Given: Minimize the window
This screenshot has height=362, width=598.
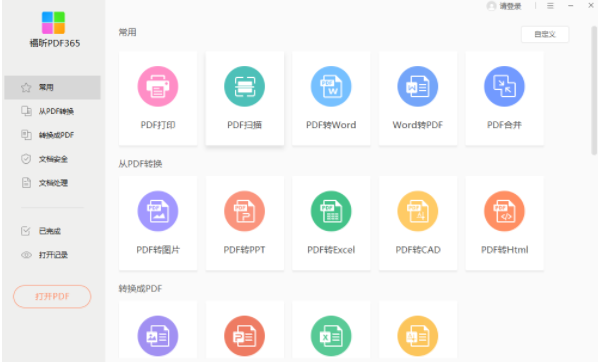Looking at the screenshot, I should pyautogui.click(x=571, y=6).
